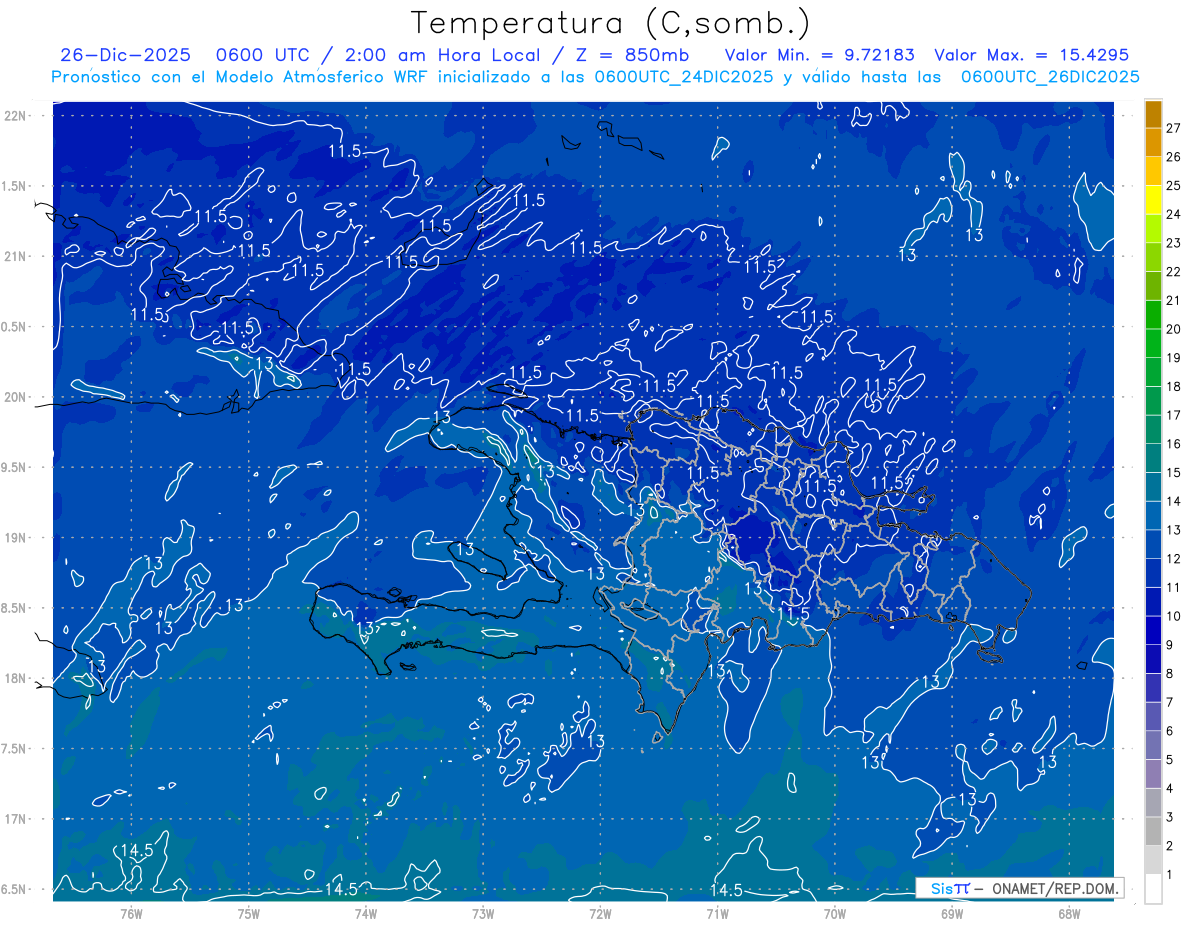1200x927 pixels.
Task: Pick the dark blue band between 9 and 10
Action: [x=1153, y=630]
